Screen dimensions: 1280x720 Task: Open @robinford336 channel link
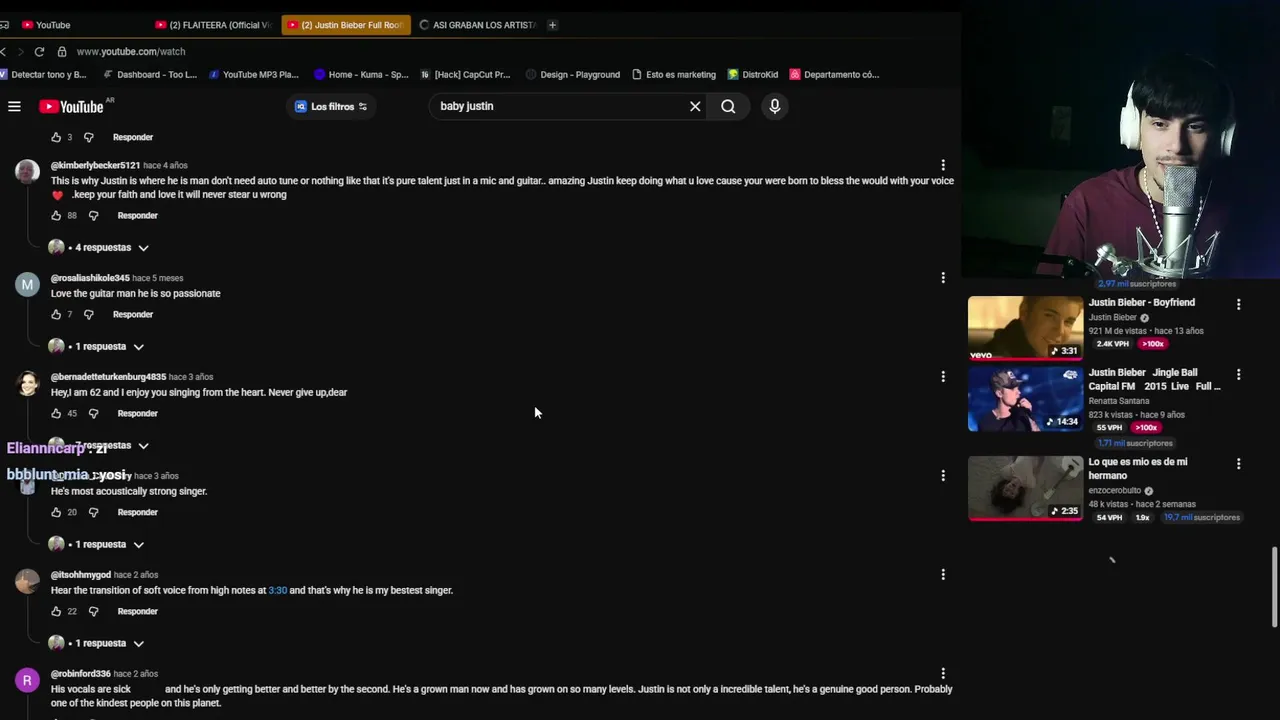[x=81, y=674]
